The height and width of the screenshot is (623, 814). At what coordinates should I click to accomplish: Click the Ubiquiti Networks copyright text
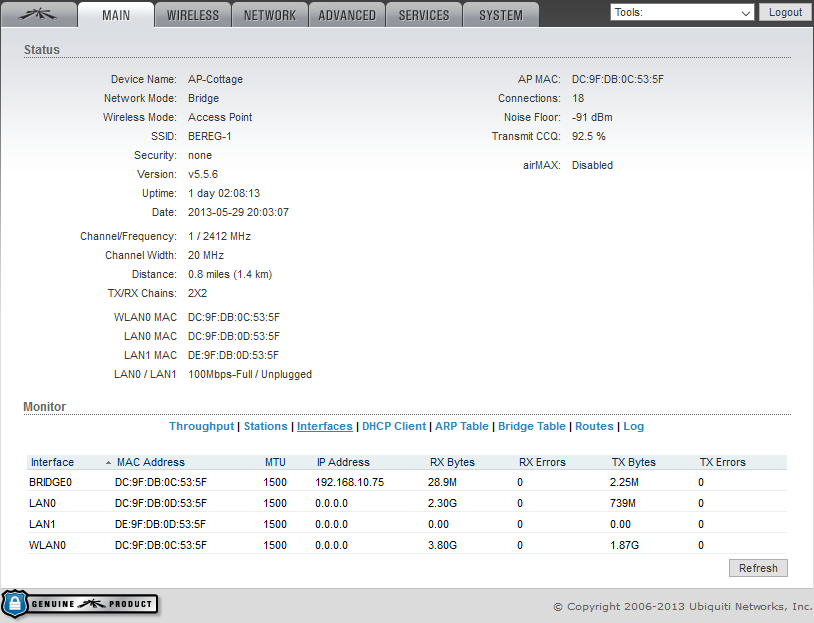coord(683,606)
